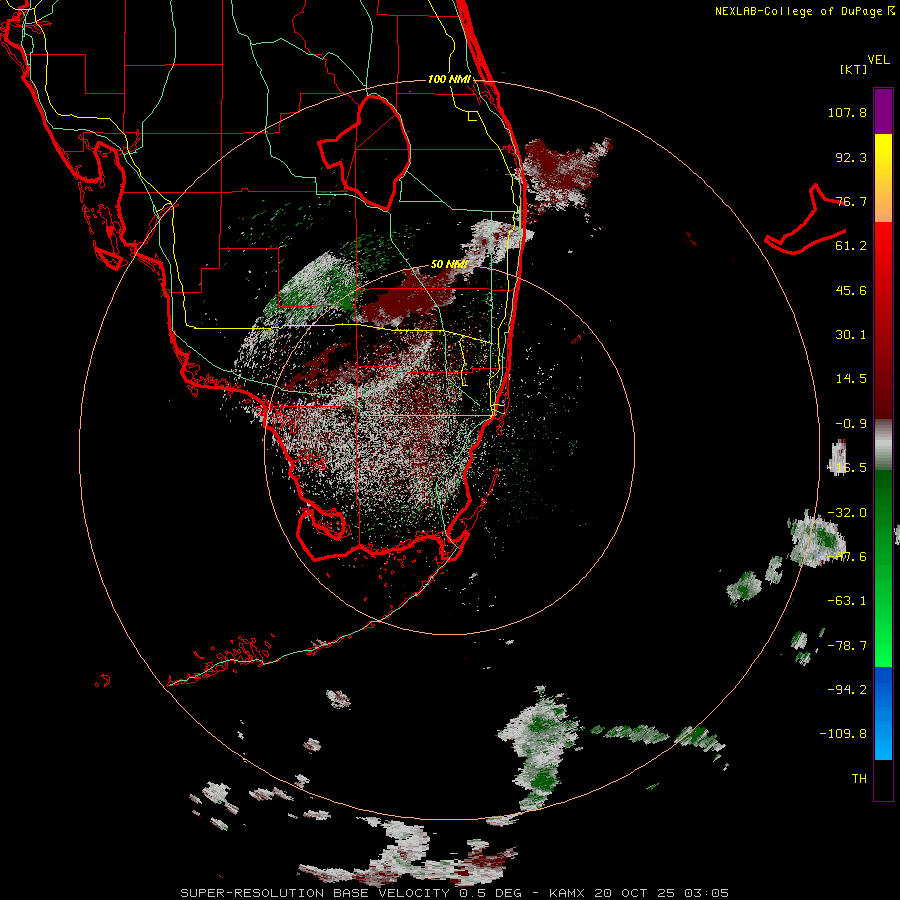Viewport: 900px width, 900px height.
Task: Click the 30.1 legend value
Action: [x=851, y=335]
